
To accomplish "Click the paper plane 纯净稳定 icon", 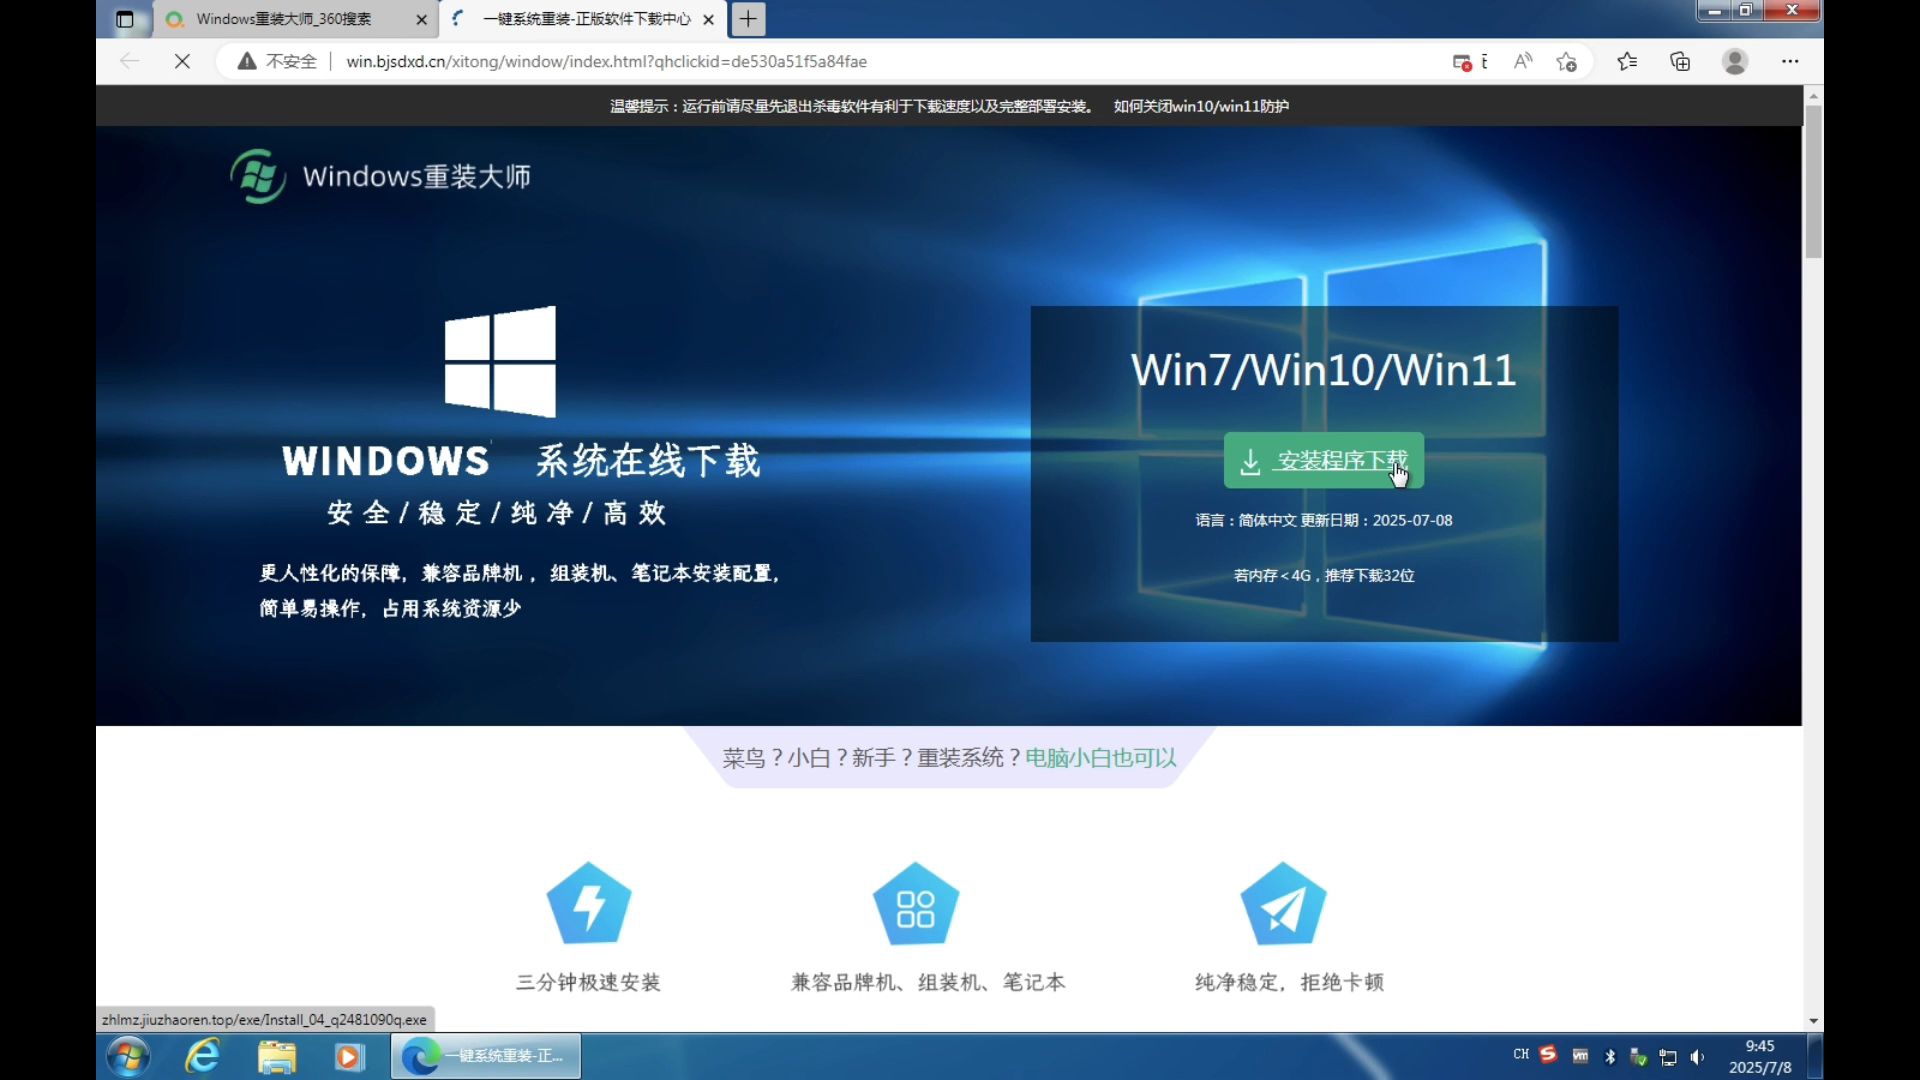I will point(1283,903).
